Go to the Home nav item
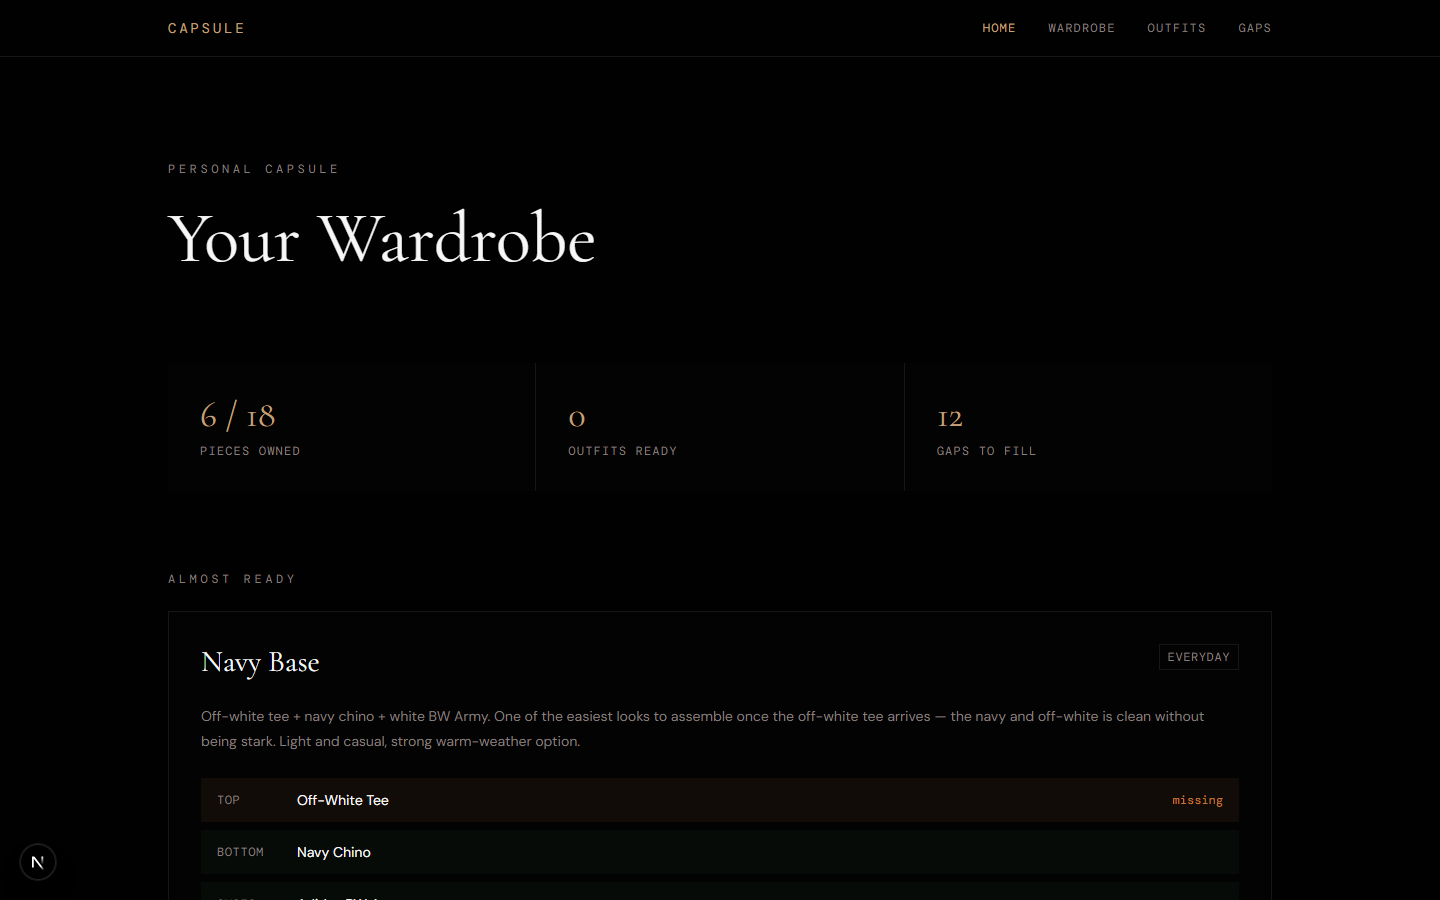This screenshot has height=900, width=1440. tap(998, 28)
